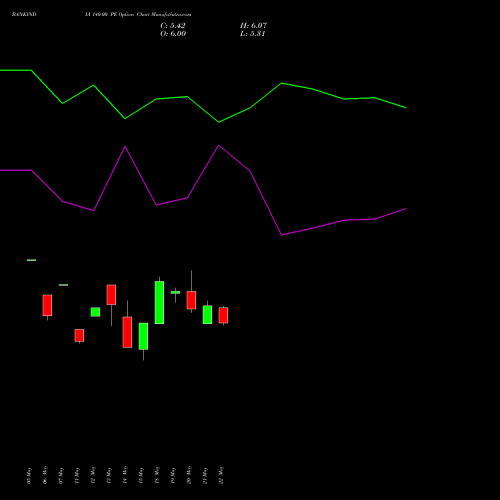
Task: Click the opening price 'O: 6.00'
Action: [173, 34]
